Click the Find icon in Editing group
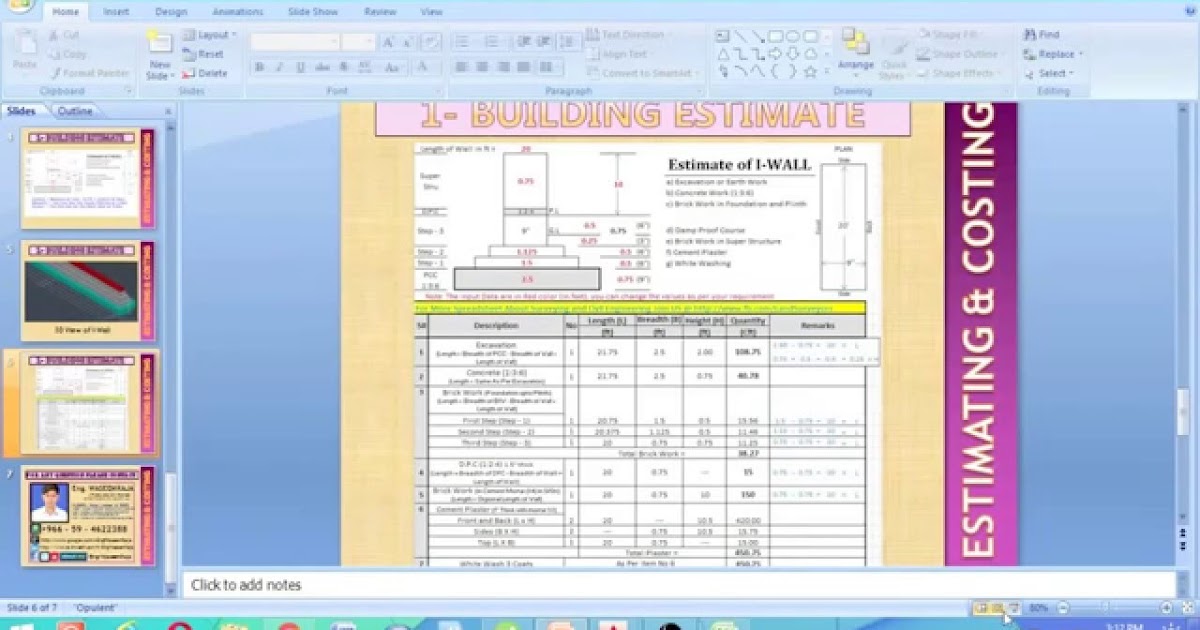 point(1034,33)
